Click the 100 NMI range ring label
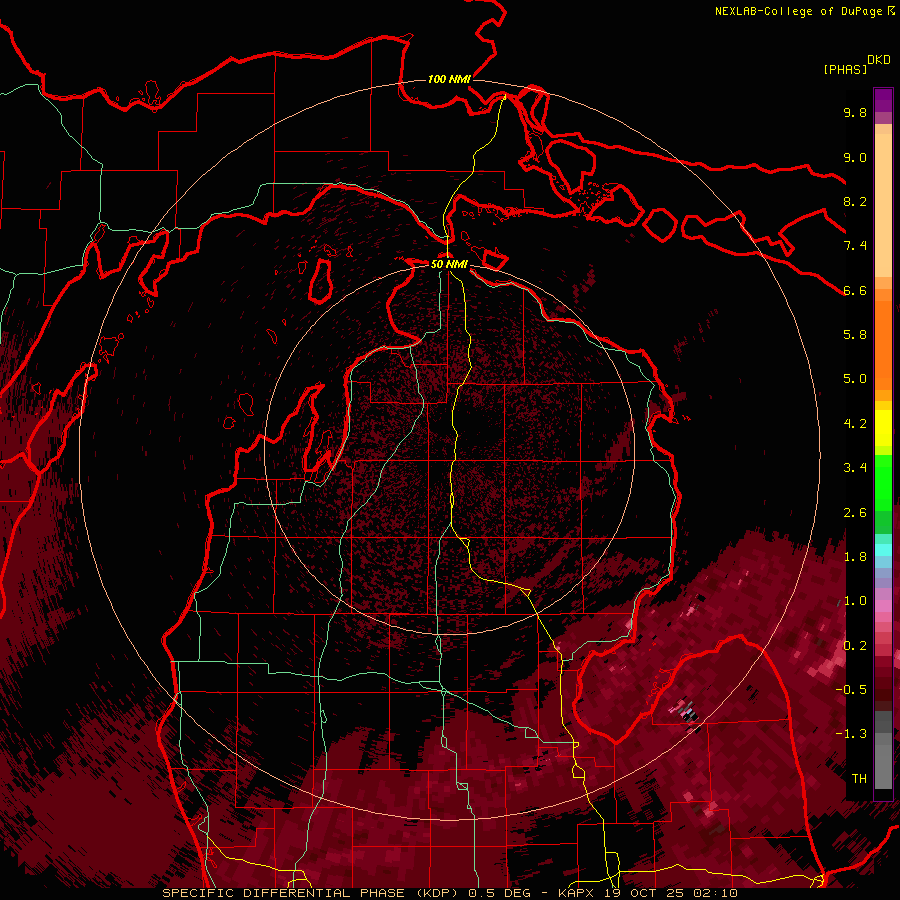The image size is (900, 900). point(449,79)
